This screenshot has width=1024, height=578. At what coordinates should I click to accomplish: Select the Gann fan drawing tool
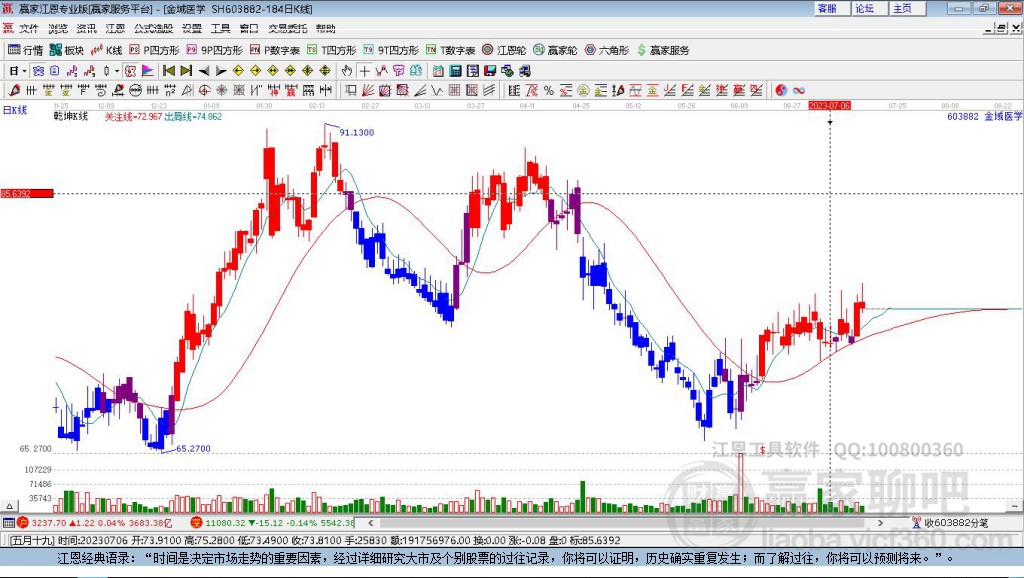point(368,90)
